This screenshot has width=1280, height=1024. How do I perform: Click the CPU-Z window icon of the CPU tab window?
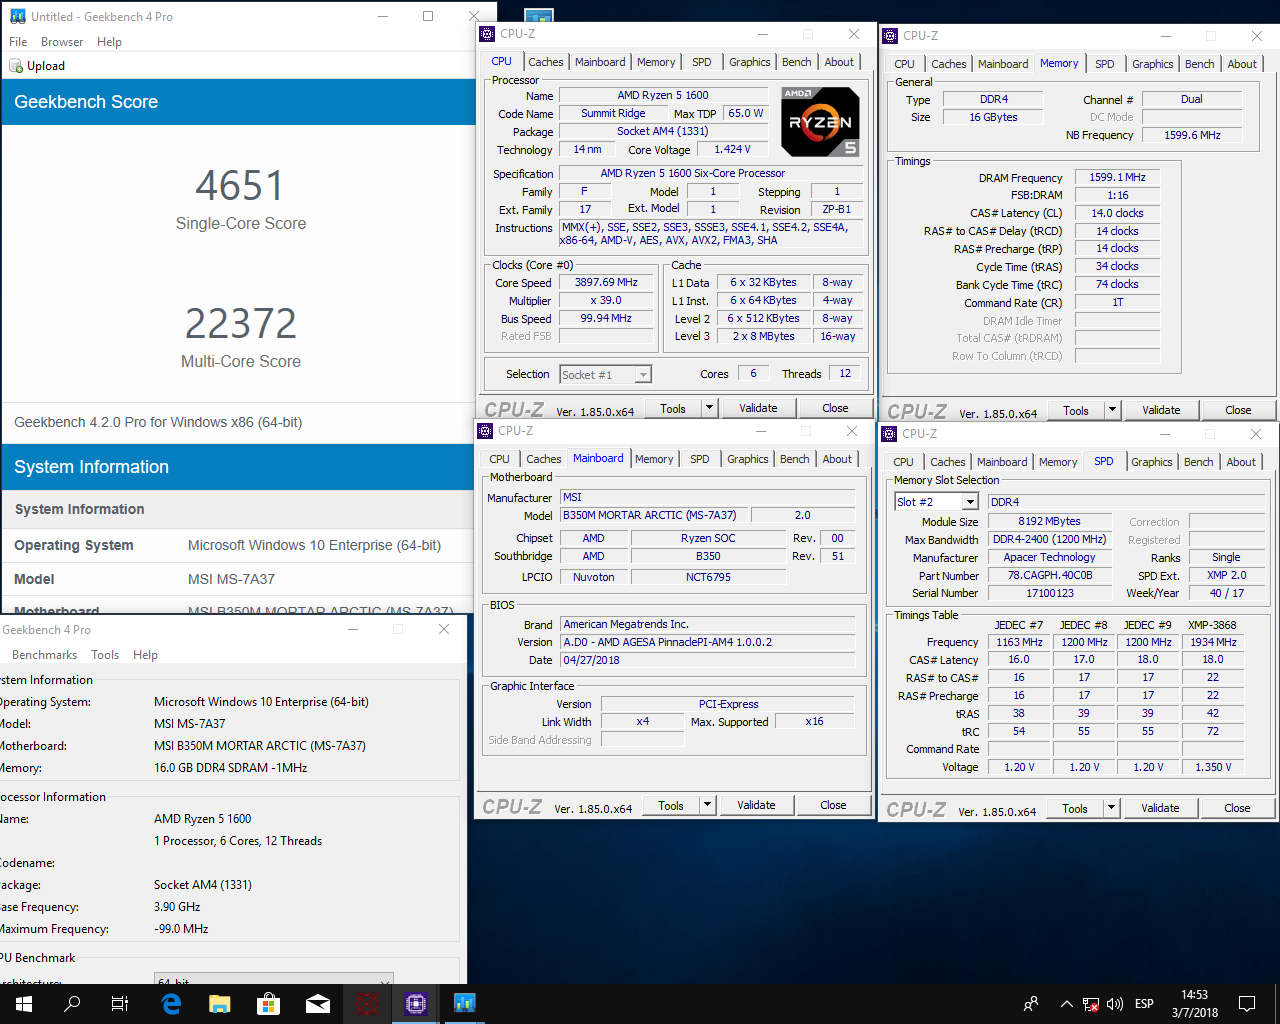coord(487,34)
